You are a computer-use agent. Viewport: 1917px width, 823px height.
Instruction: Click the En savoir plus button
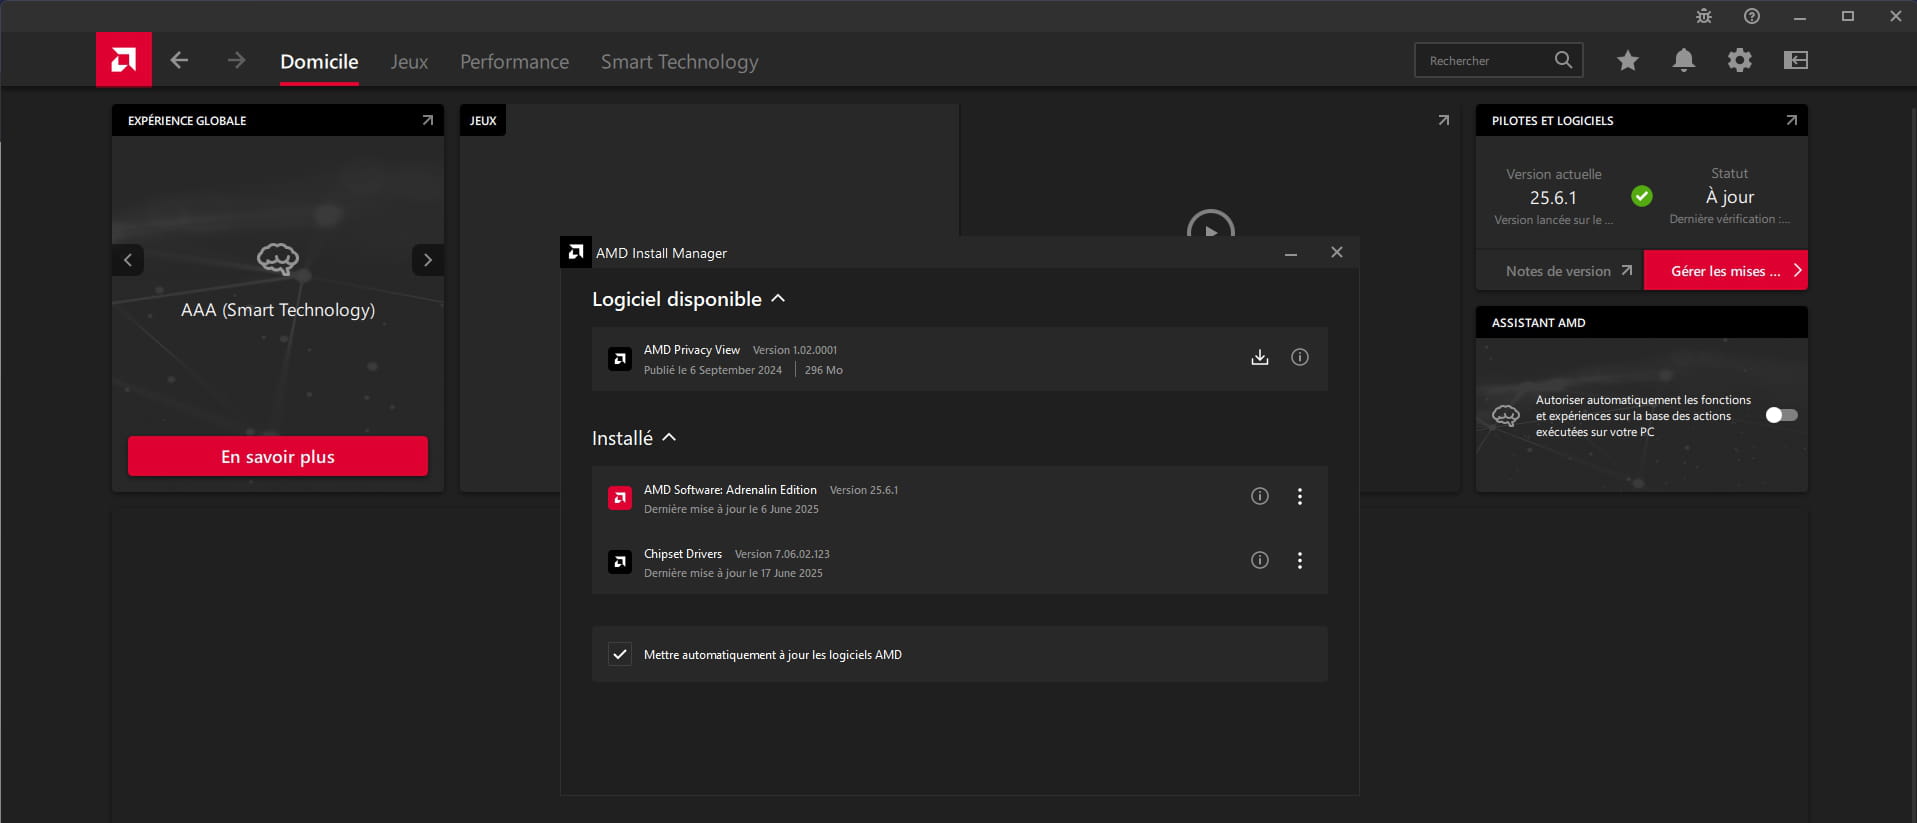[278, 456]
